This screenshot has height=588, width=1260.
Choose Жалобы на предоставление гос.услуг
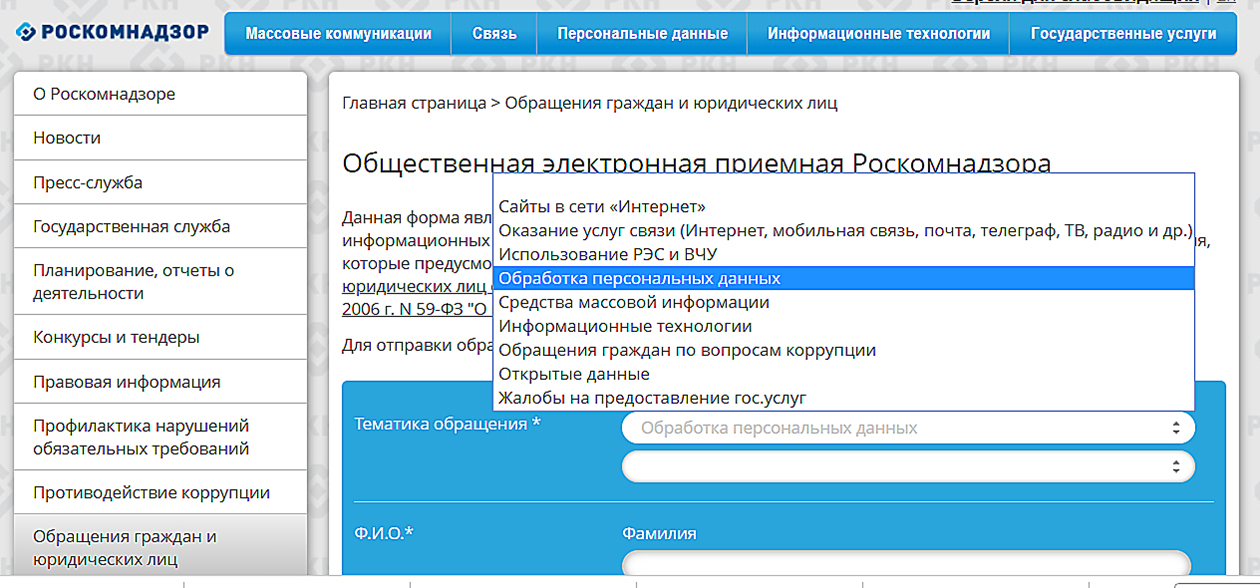(844, 398)
